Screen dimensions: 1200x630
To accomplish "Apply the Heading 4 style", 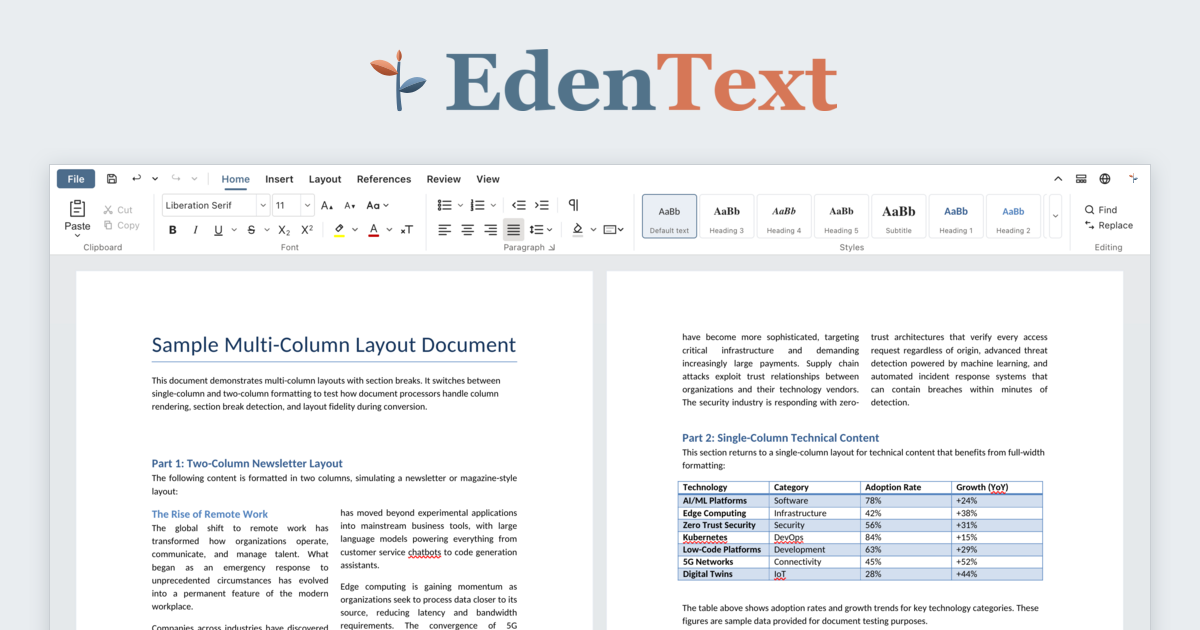I will tap(784, 216).
